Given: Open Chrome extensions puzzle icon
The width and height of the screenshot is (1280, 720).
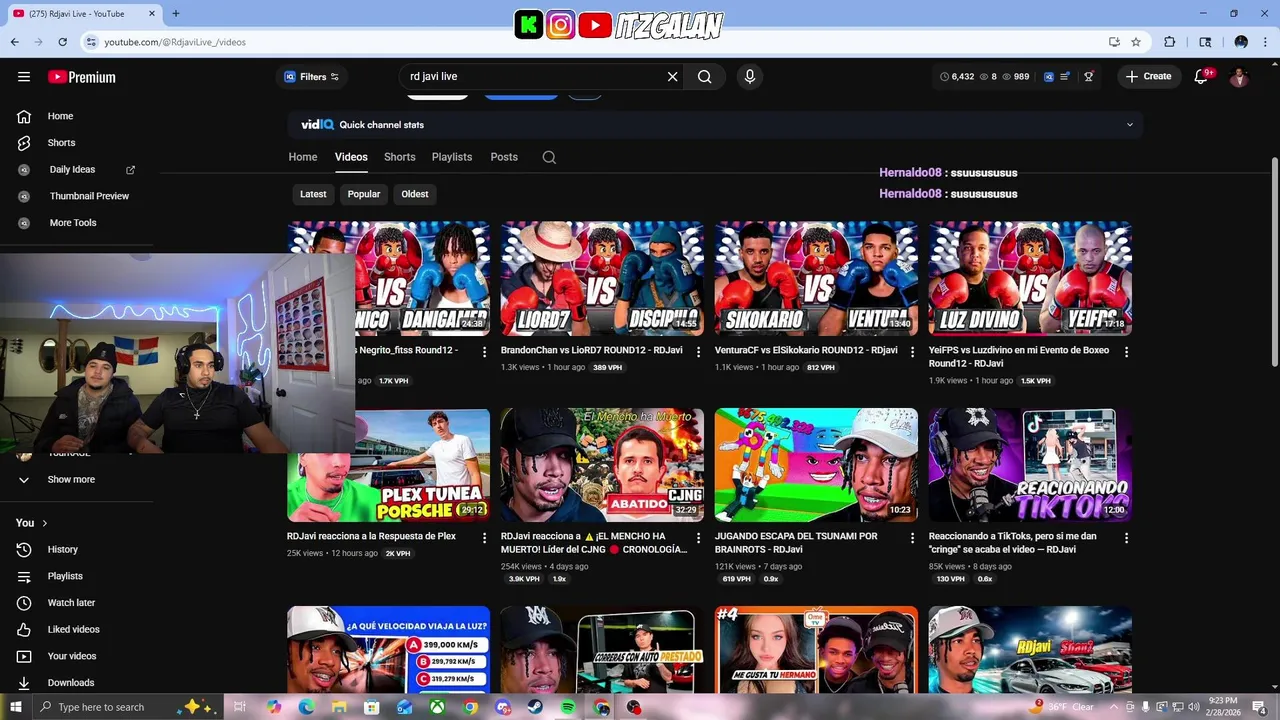Looking at the screenshot, I should [1170, 42].
